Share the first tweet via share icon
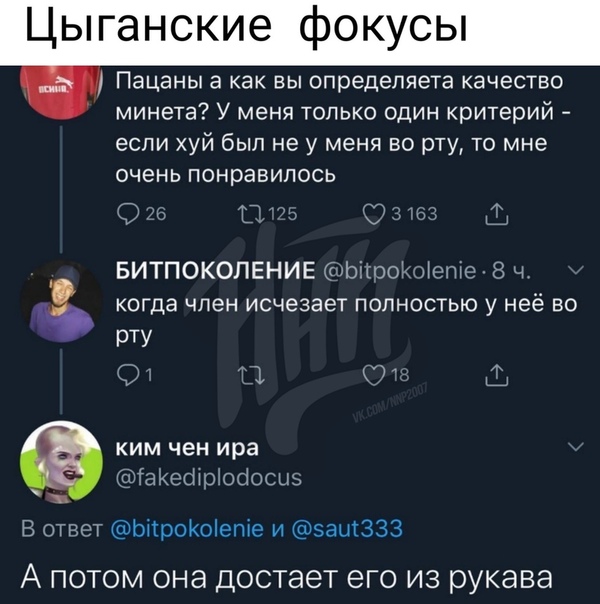The height and width of the screenshot is (604, 600). tap(497, 214)
